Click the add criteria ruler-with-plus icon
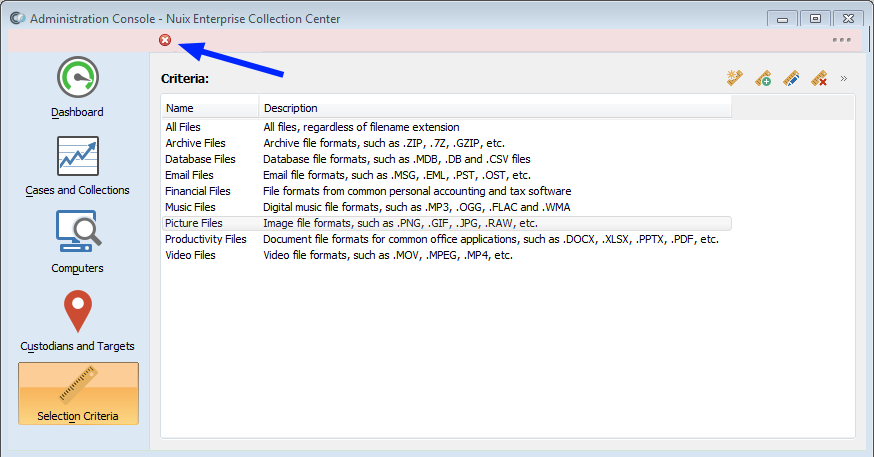Viewport: 874px width, 457px height. tap(763, 78)
